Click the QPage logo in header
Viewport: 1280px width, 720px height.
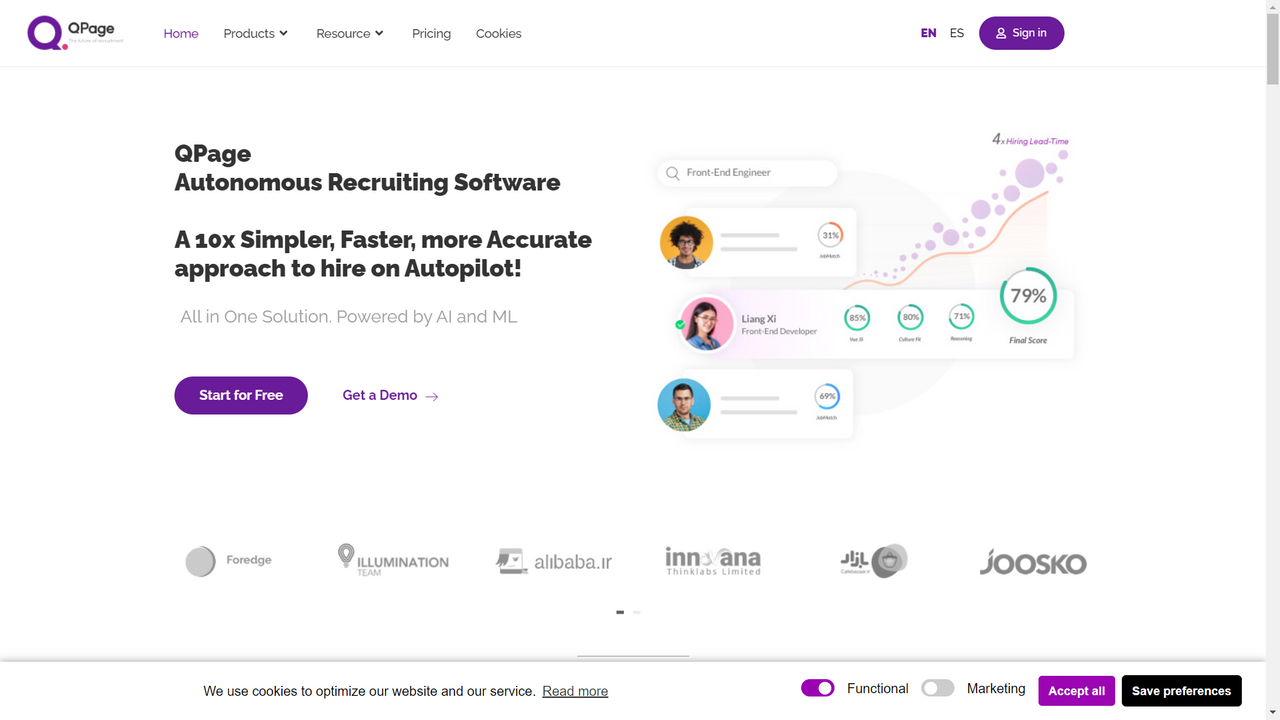[76, 33]
